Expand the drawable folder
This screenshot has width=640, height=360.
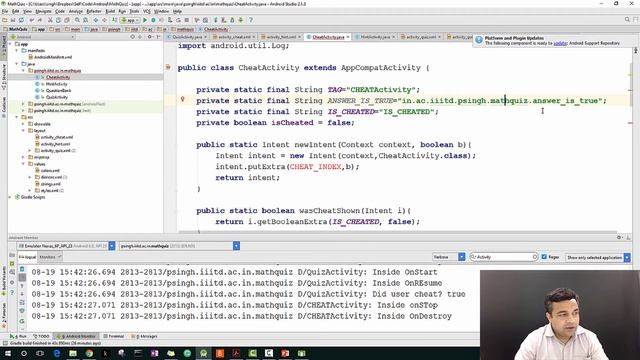pyautogui.click(x=23, y=124)
